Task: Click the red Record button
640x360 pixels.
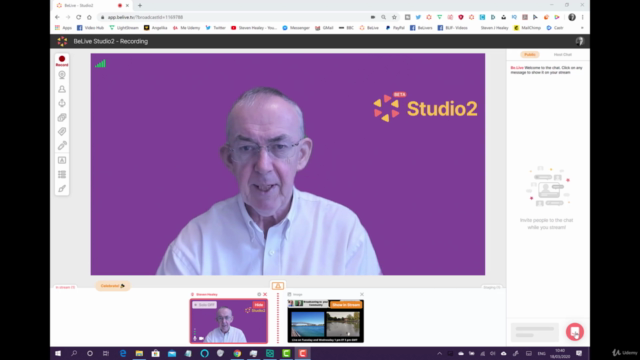Action: click(x=62, y=60)
